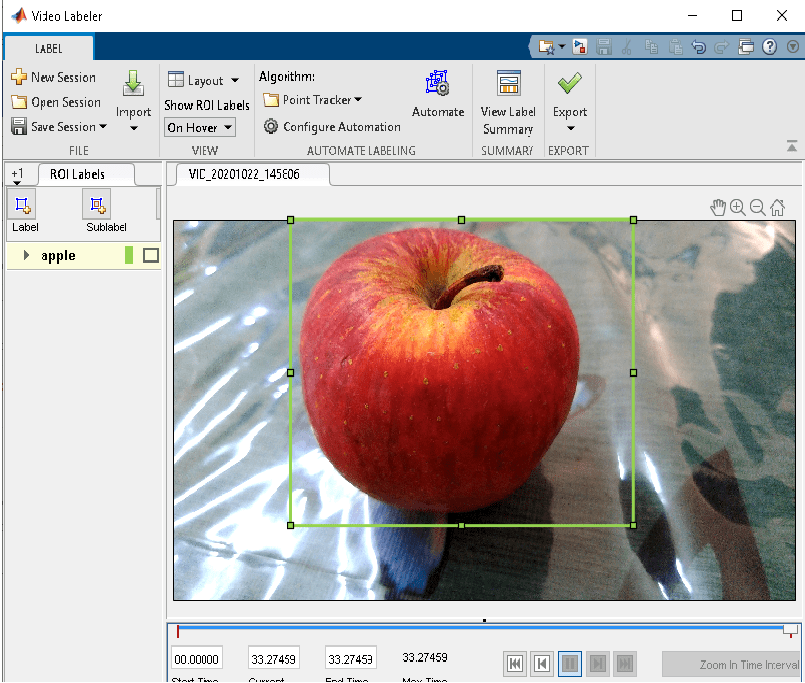The width and height of the screenshot is (805, 683).
Task: Open the Layout dropdown
Action: [x=204, y=80]
